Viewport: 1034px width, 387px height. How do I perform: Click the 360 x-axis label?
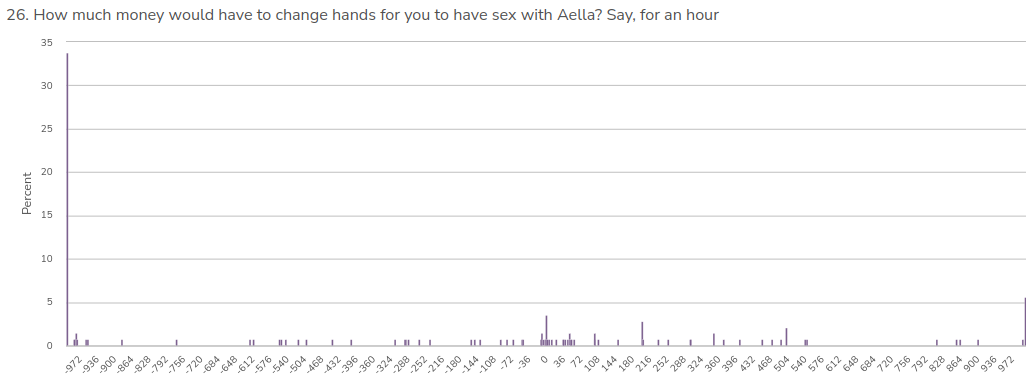pyautogui.click(x=713, y=362)
